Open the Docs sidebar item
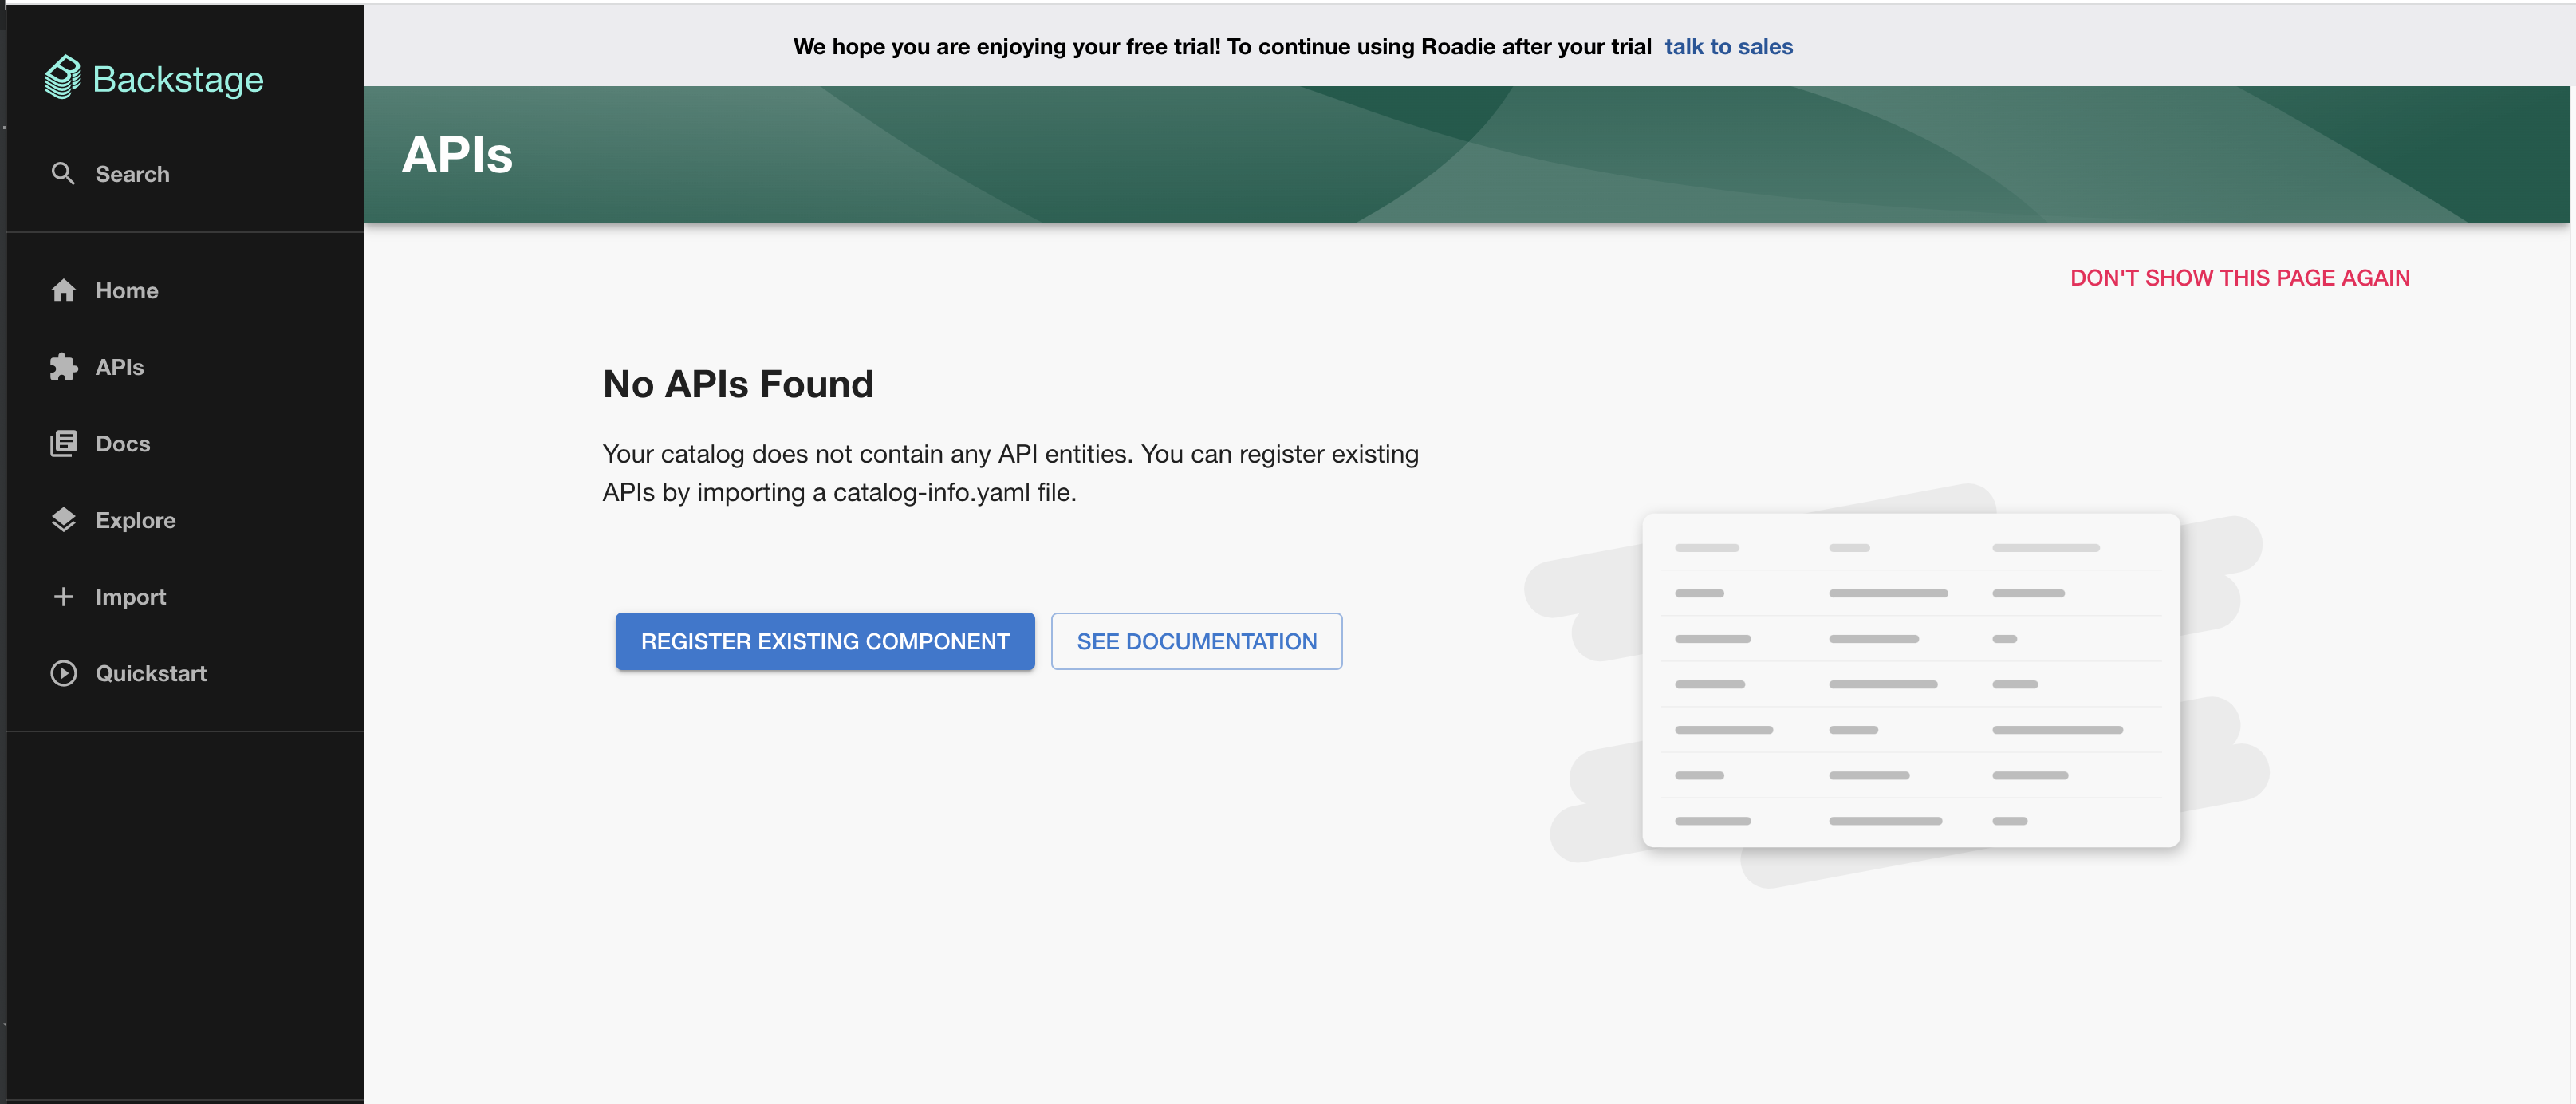Viewport: 2576px width, 1104px height. point(123,443)
